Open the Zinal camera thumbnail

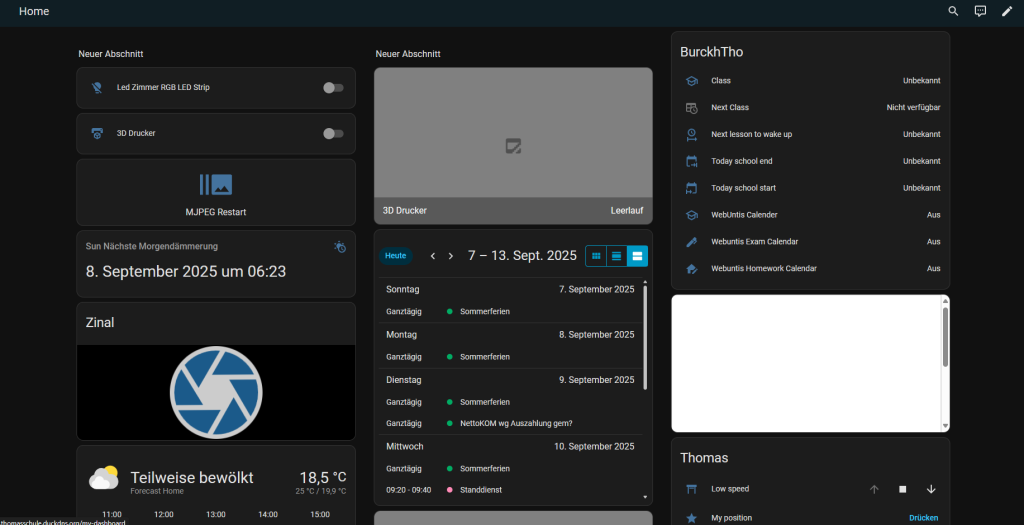[x=216, y=392]
